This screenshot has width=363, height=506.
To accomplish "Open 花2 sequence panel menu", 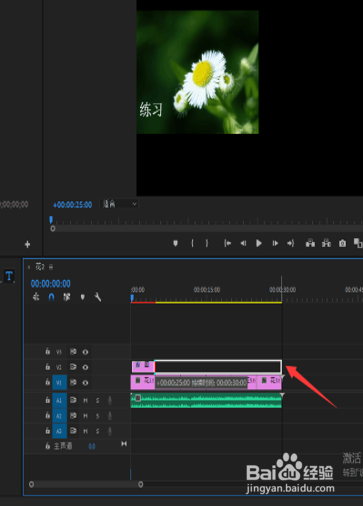I will (x=51, y=267).
